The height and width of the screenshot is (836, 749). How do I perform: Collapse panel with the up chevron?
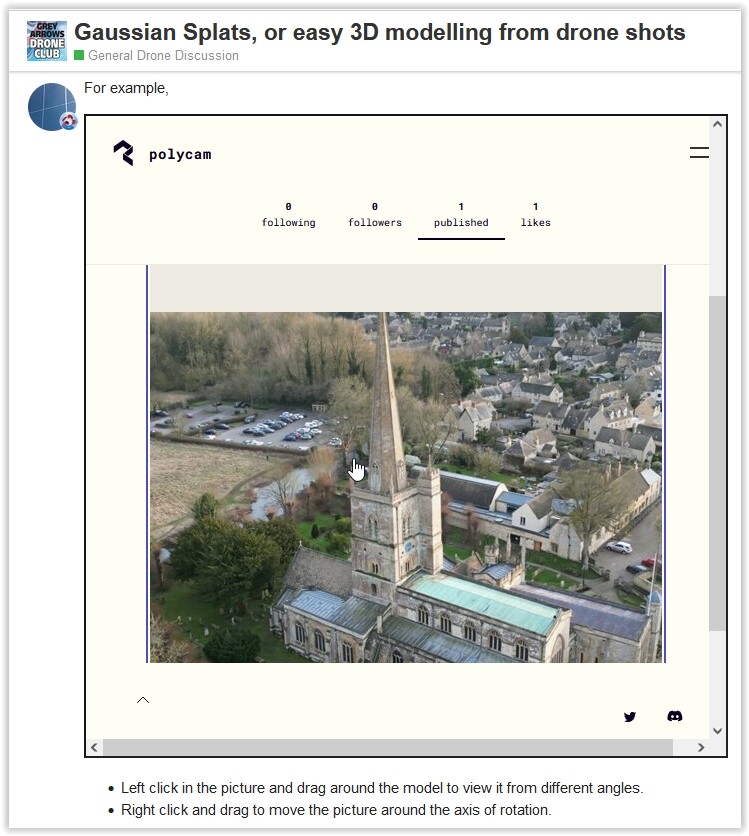point(143,700)
